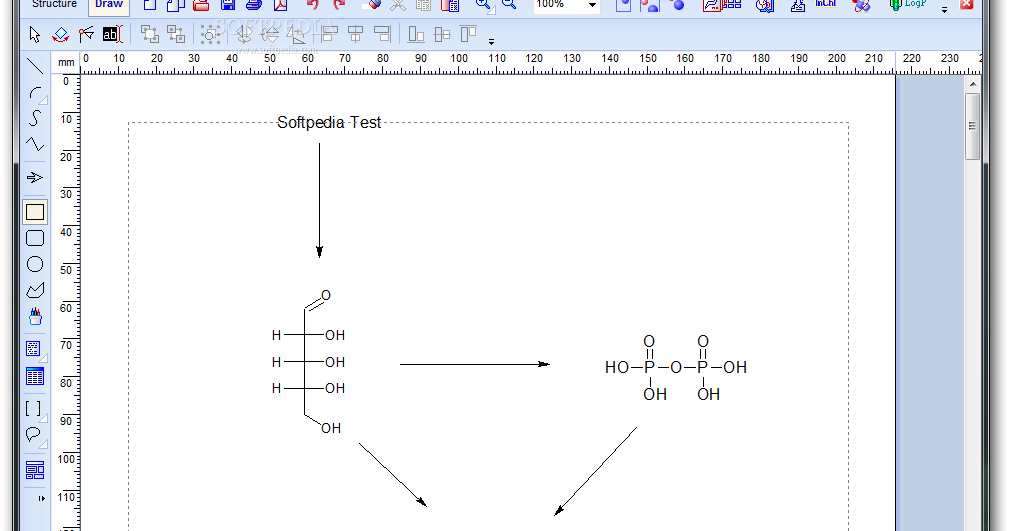The height and width of the screenshot is (531, 1010).
Task: Flip object top to bottom
Action: click(270, 34)
